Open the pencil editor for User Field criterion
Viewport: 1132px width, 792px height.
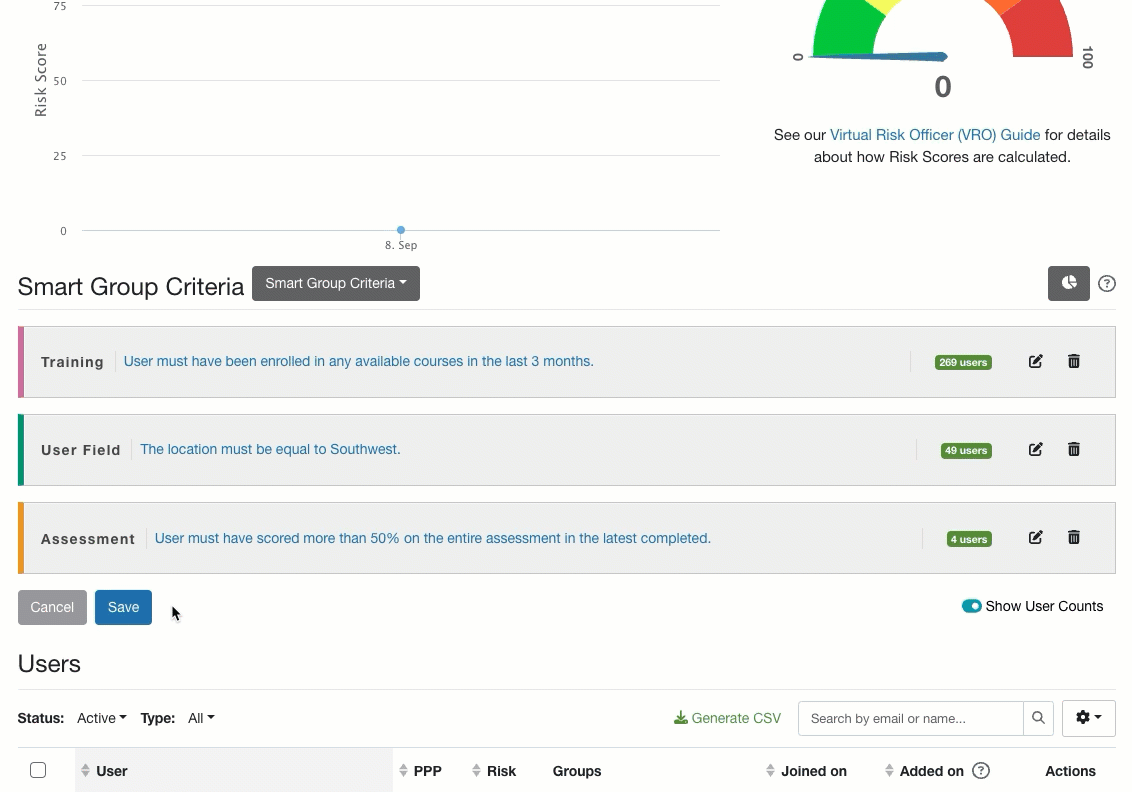pyautogui.click(x=1036, y=449)
